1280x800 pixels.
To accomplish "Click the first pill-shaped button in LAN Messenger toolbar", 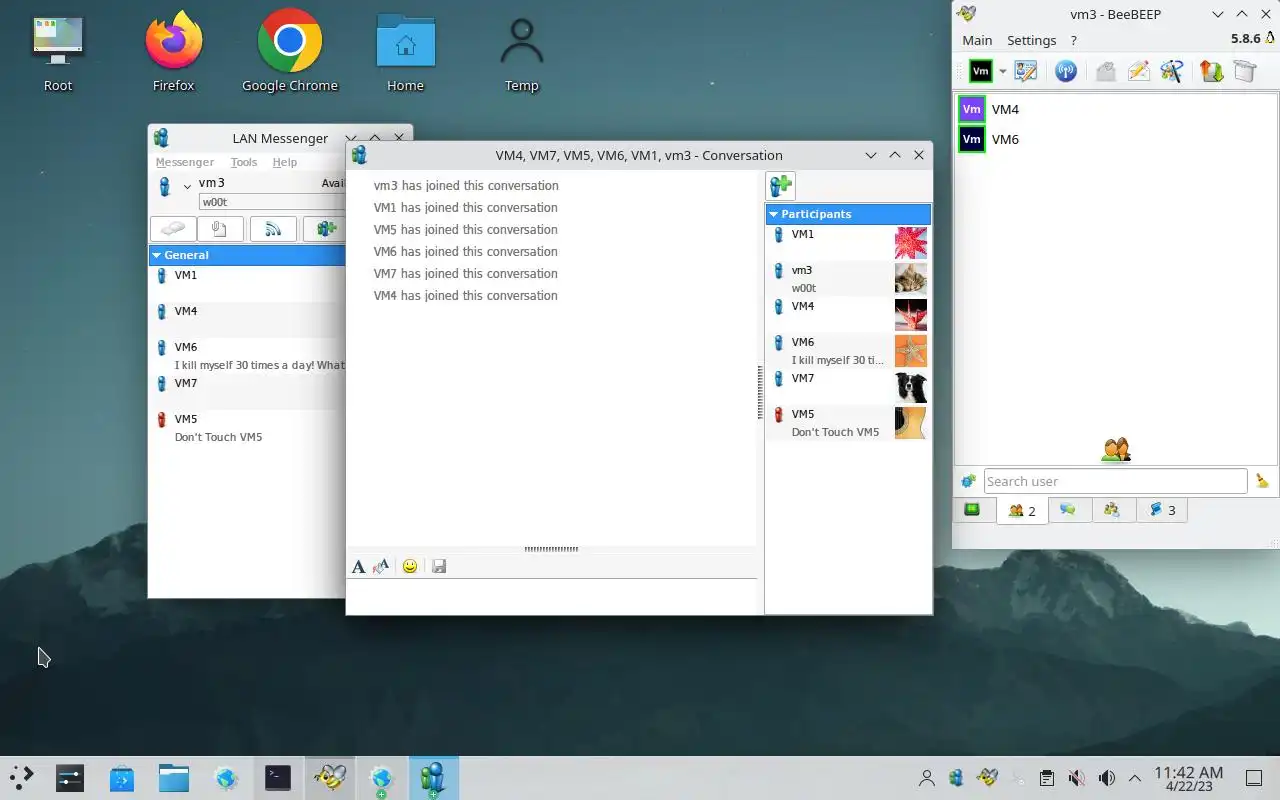I will point(173,229).
